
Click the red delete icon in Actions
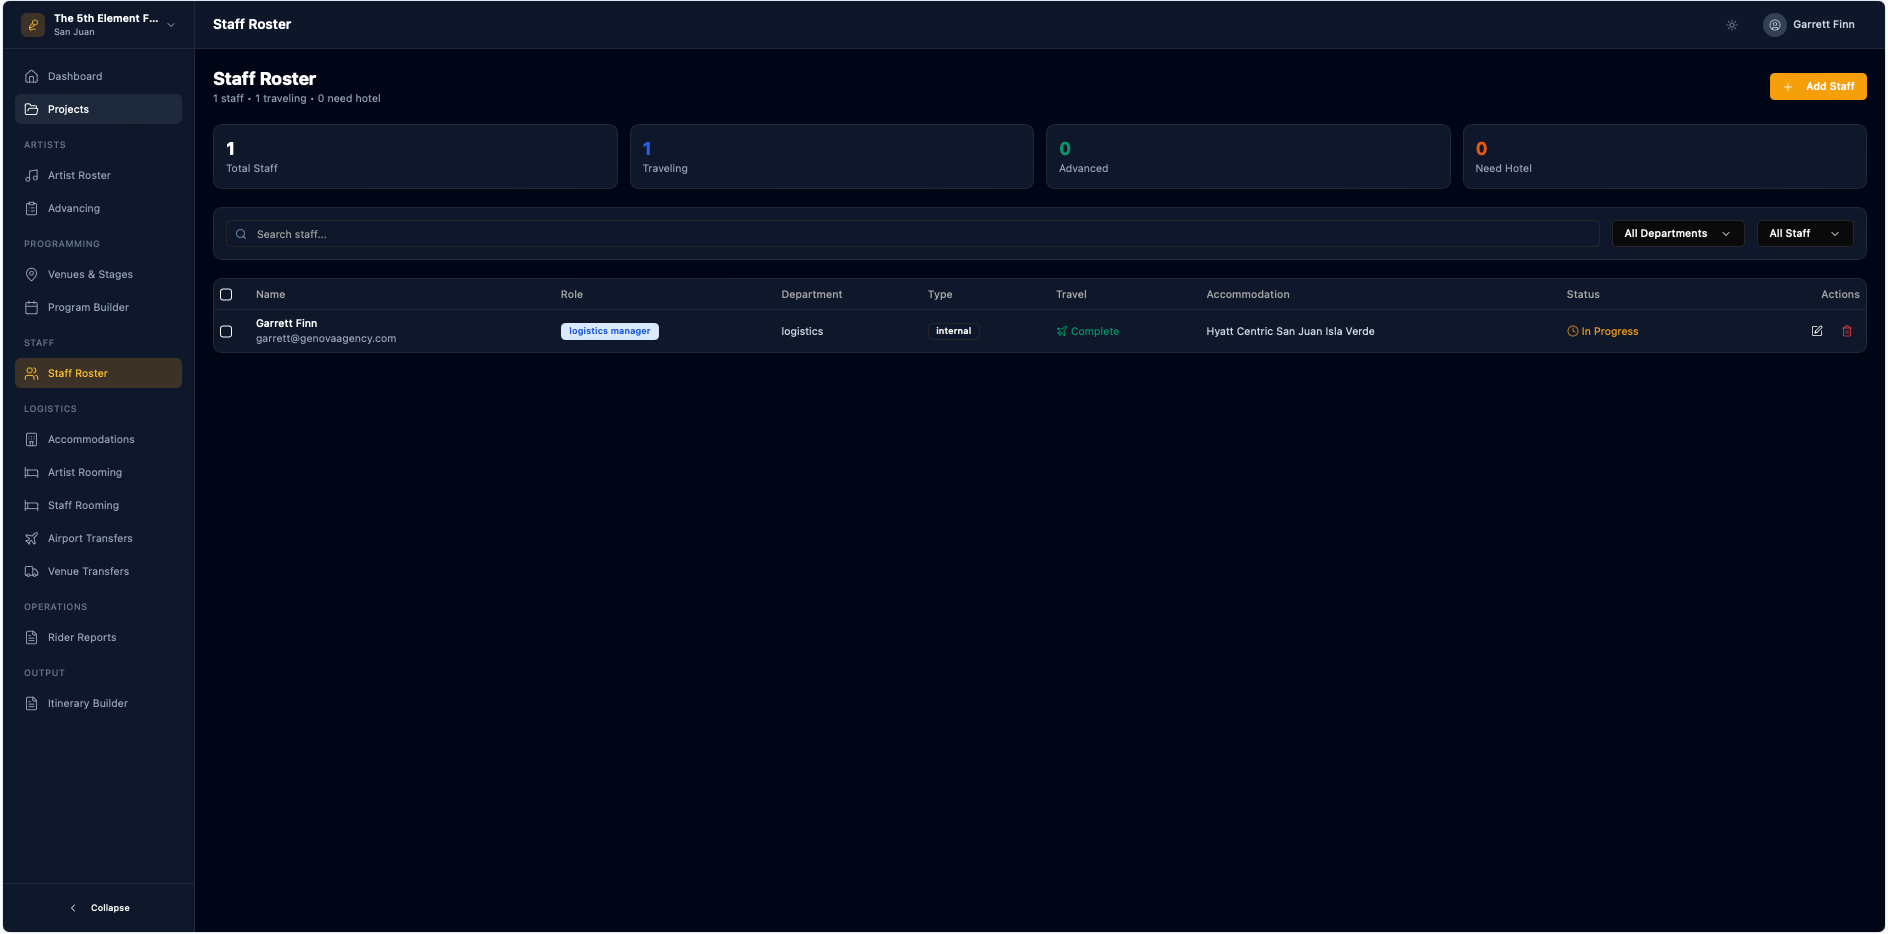[x=1846, y=331]
